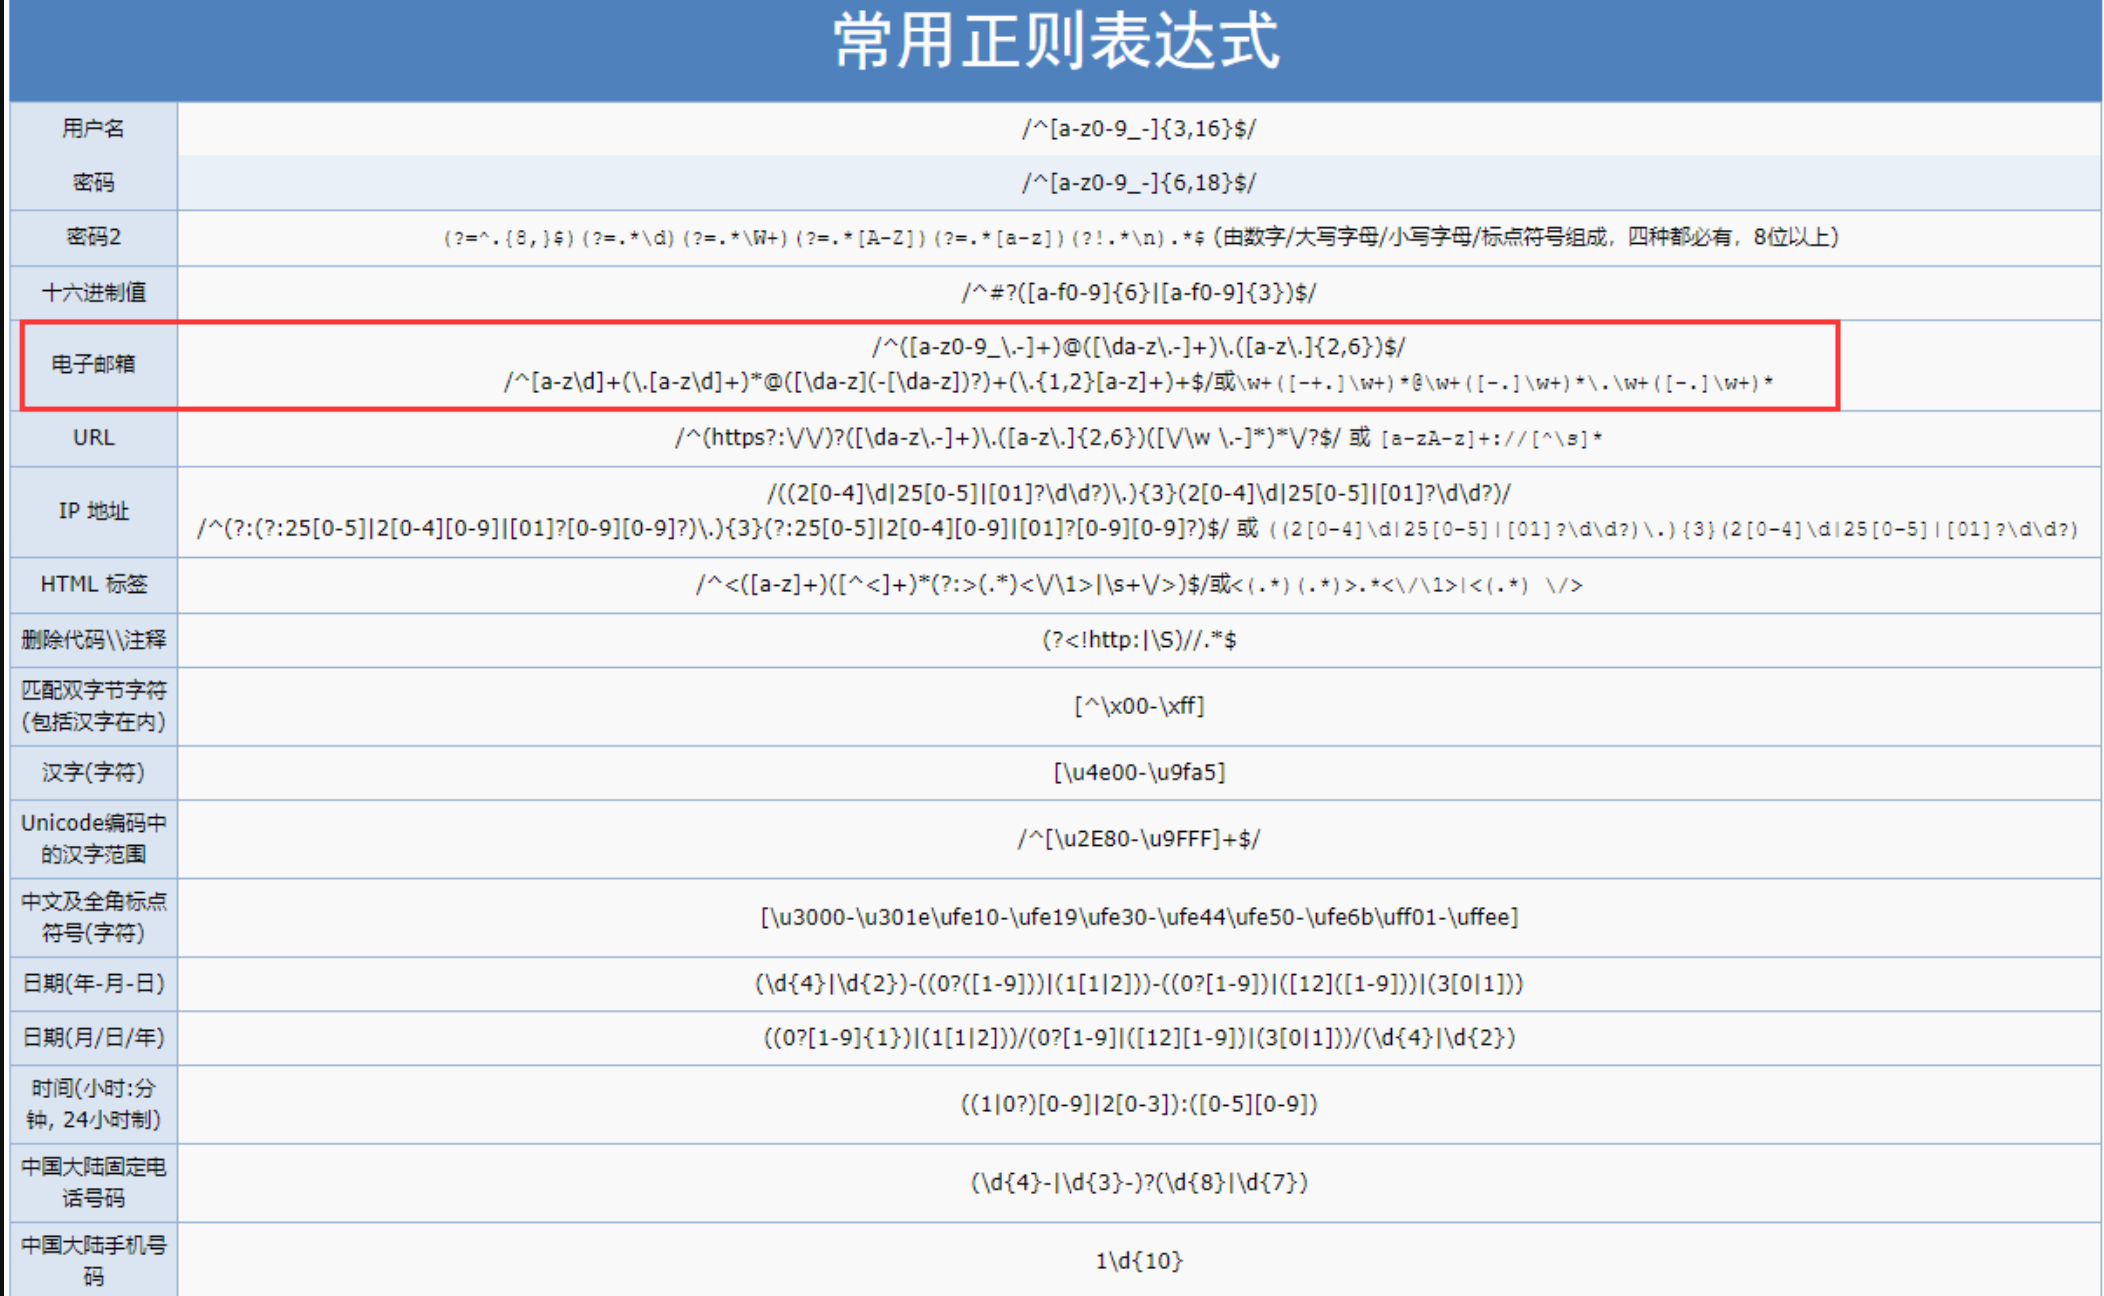Select the "日期(年-月-日)" row label
The width and height of the screenshot is (2104, 1296).
[x=93, y=983]
